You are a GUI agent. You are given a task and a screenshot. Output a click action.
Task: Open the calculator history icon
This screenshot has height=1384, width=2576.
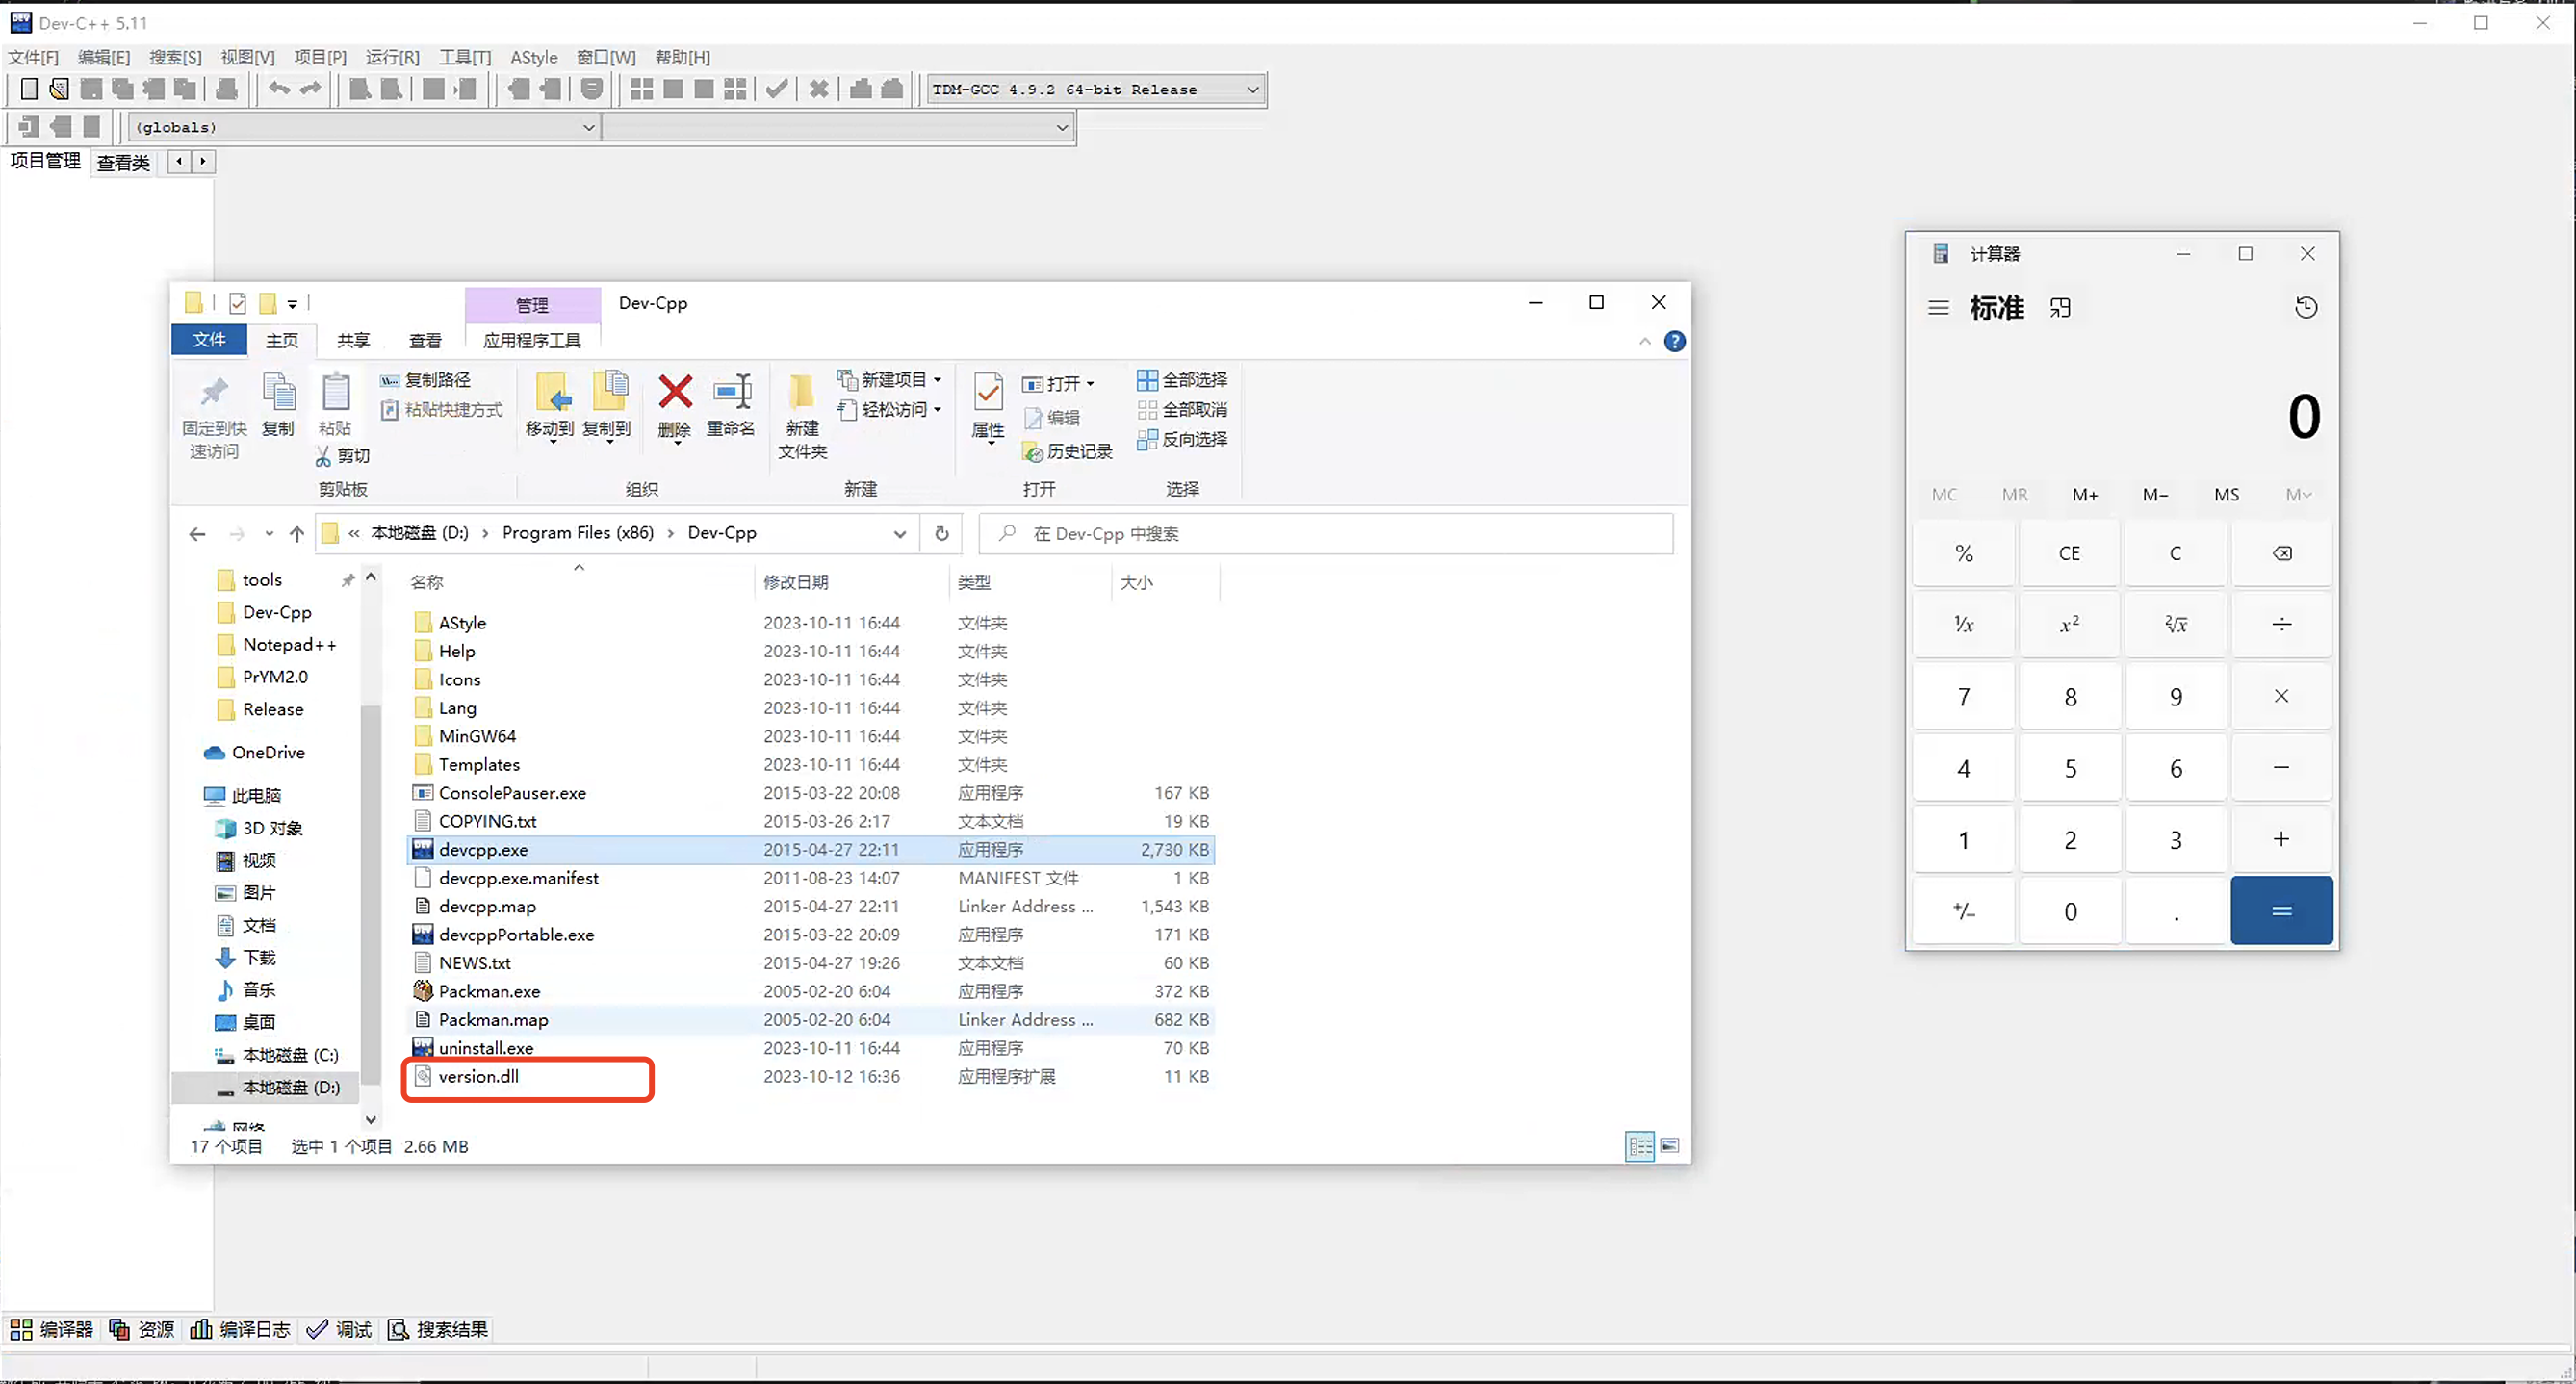[2305, 308]
